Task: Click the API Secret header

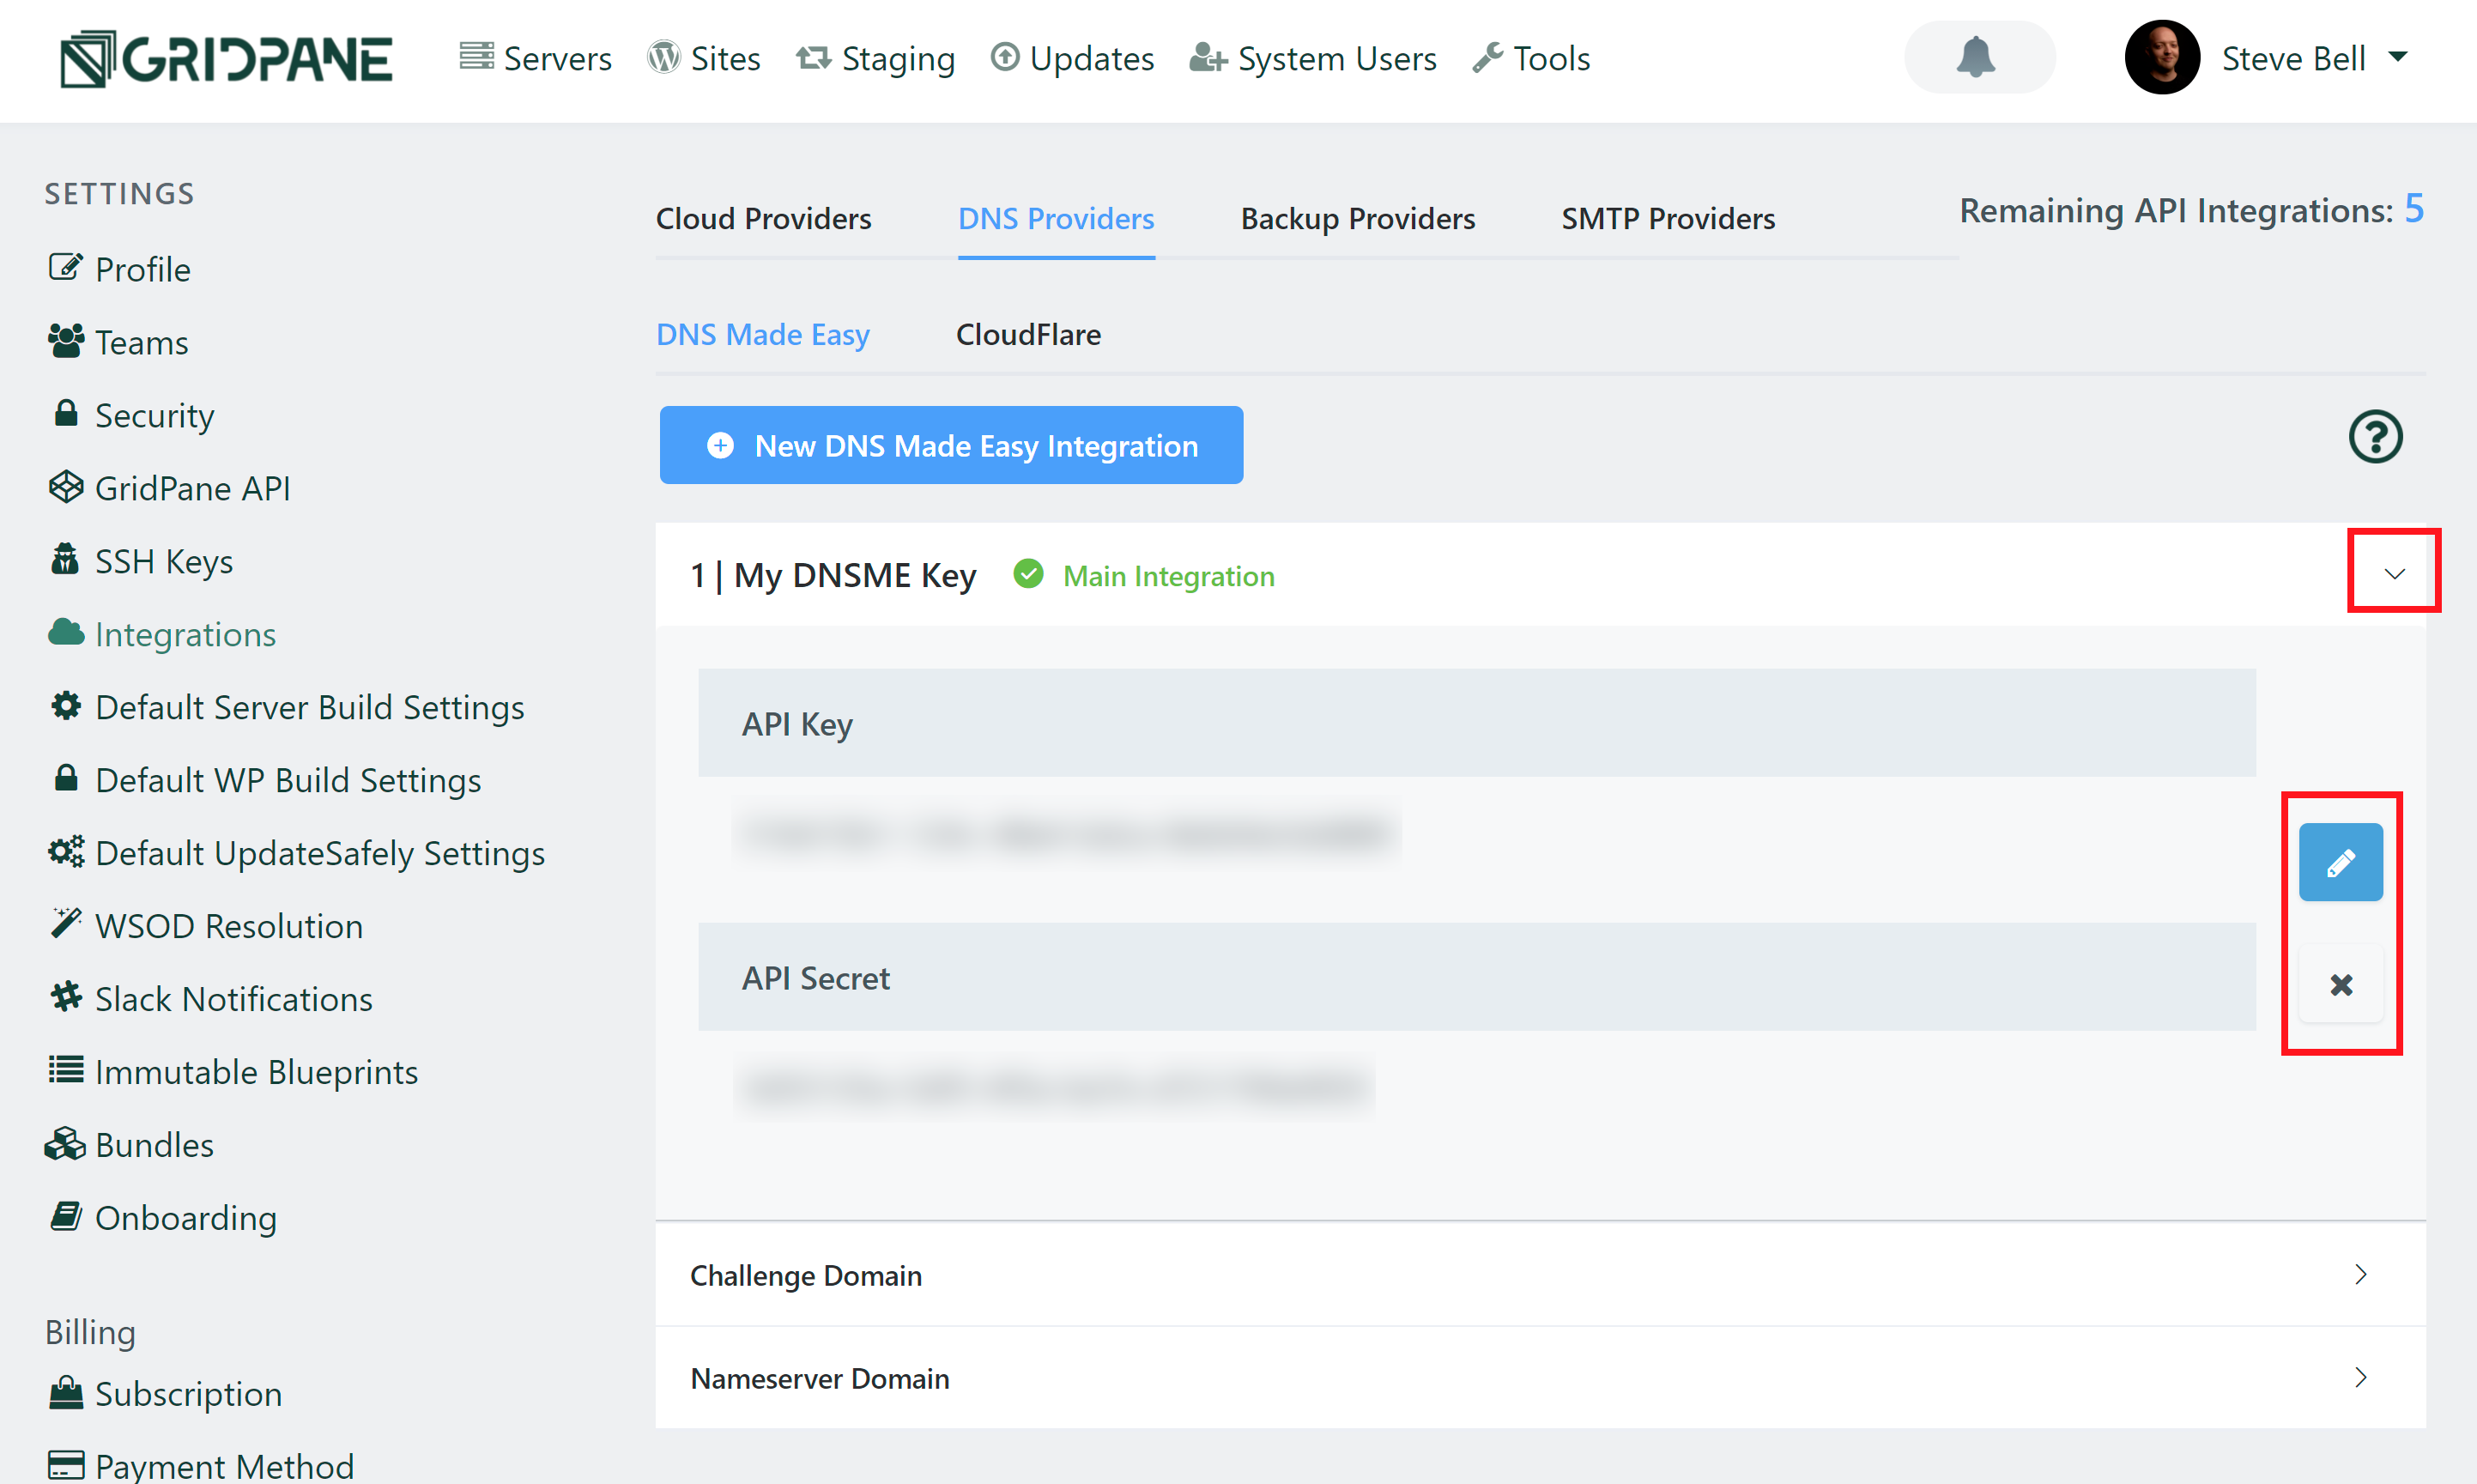Action: (x=1477, y=977)
